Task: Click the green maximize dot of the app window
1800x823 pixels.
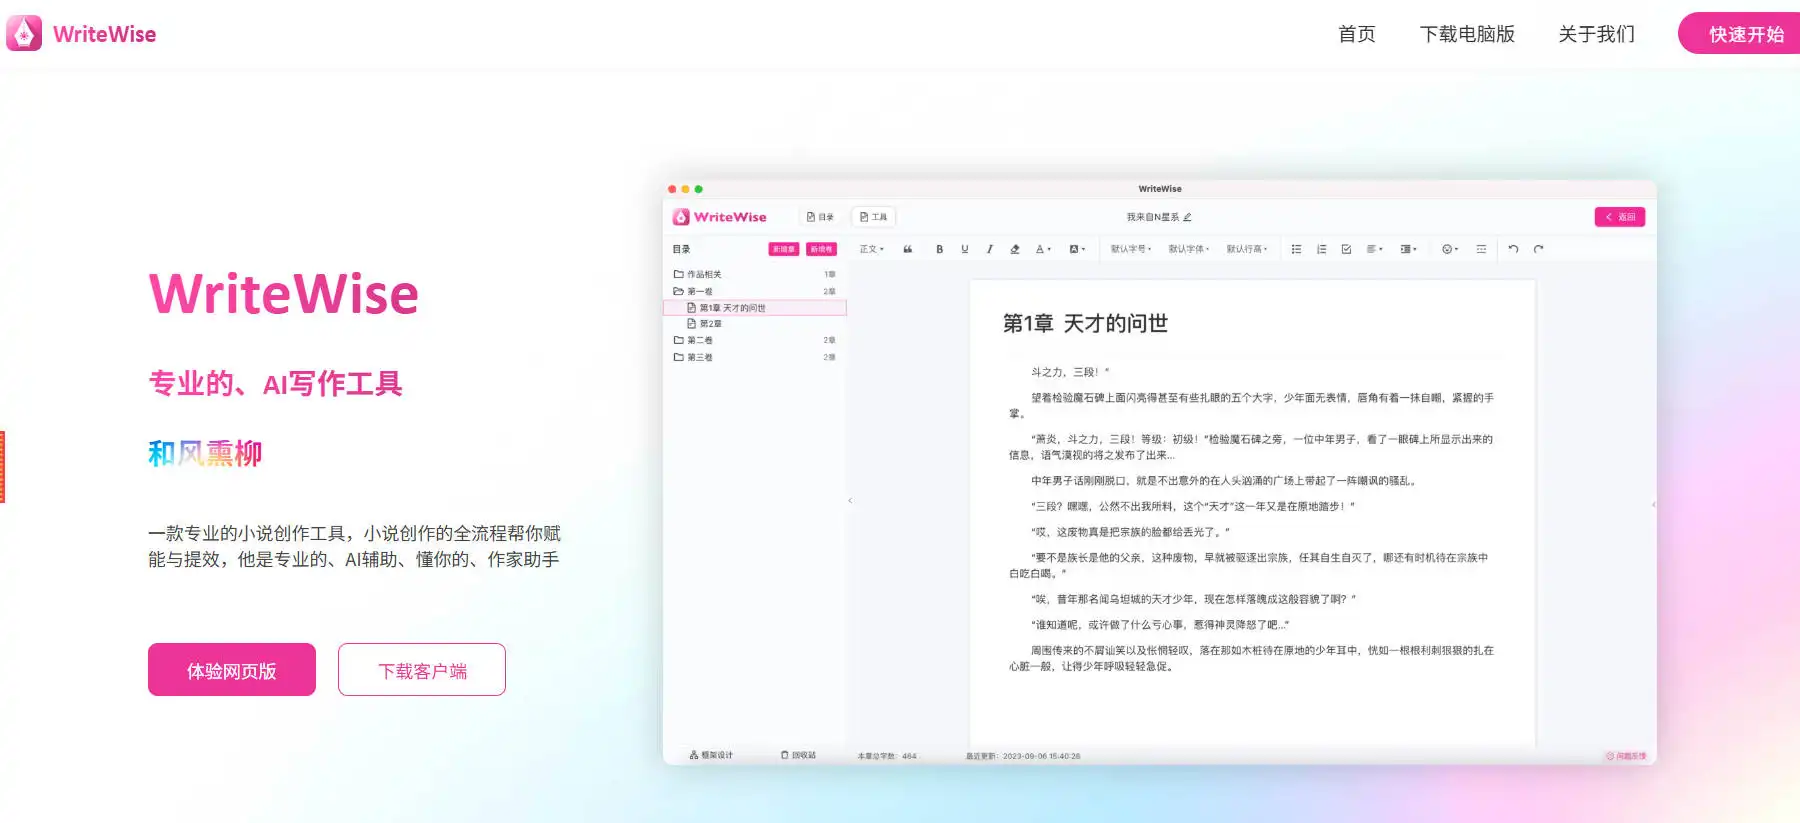Action: pyautogui.click(x=699, y=189)
